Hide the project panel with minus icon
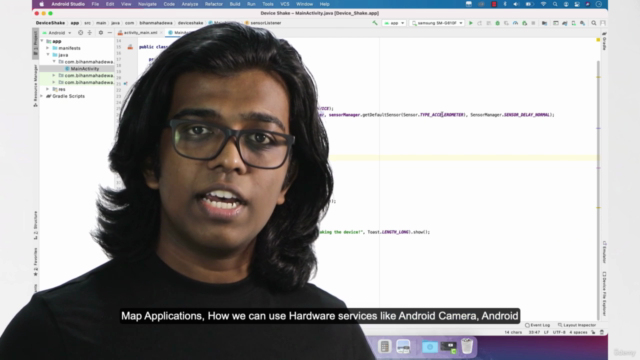The image size is (640, 360). (x=110, y=33)
